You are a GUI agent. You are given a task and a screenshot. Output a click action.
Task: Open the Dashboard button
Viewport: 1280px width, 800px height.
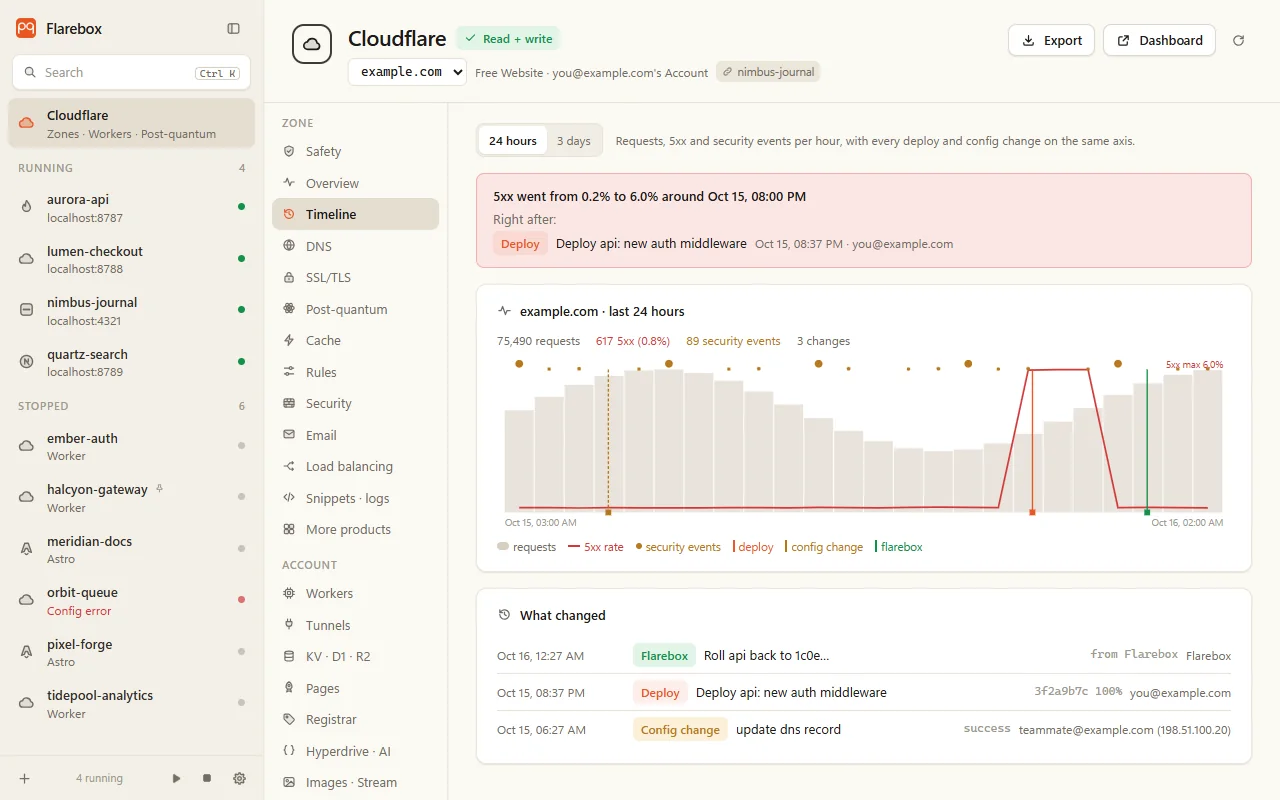tap(1159, 40)
